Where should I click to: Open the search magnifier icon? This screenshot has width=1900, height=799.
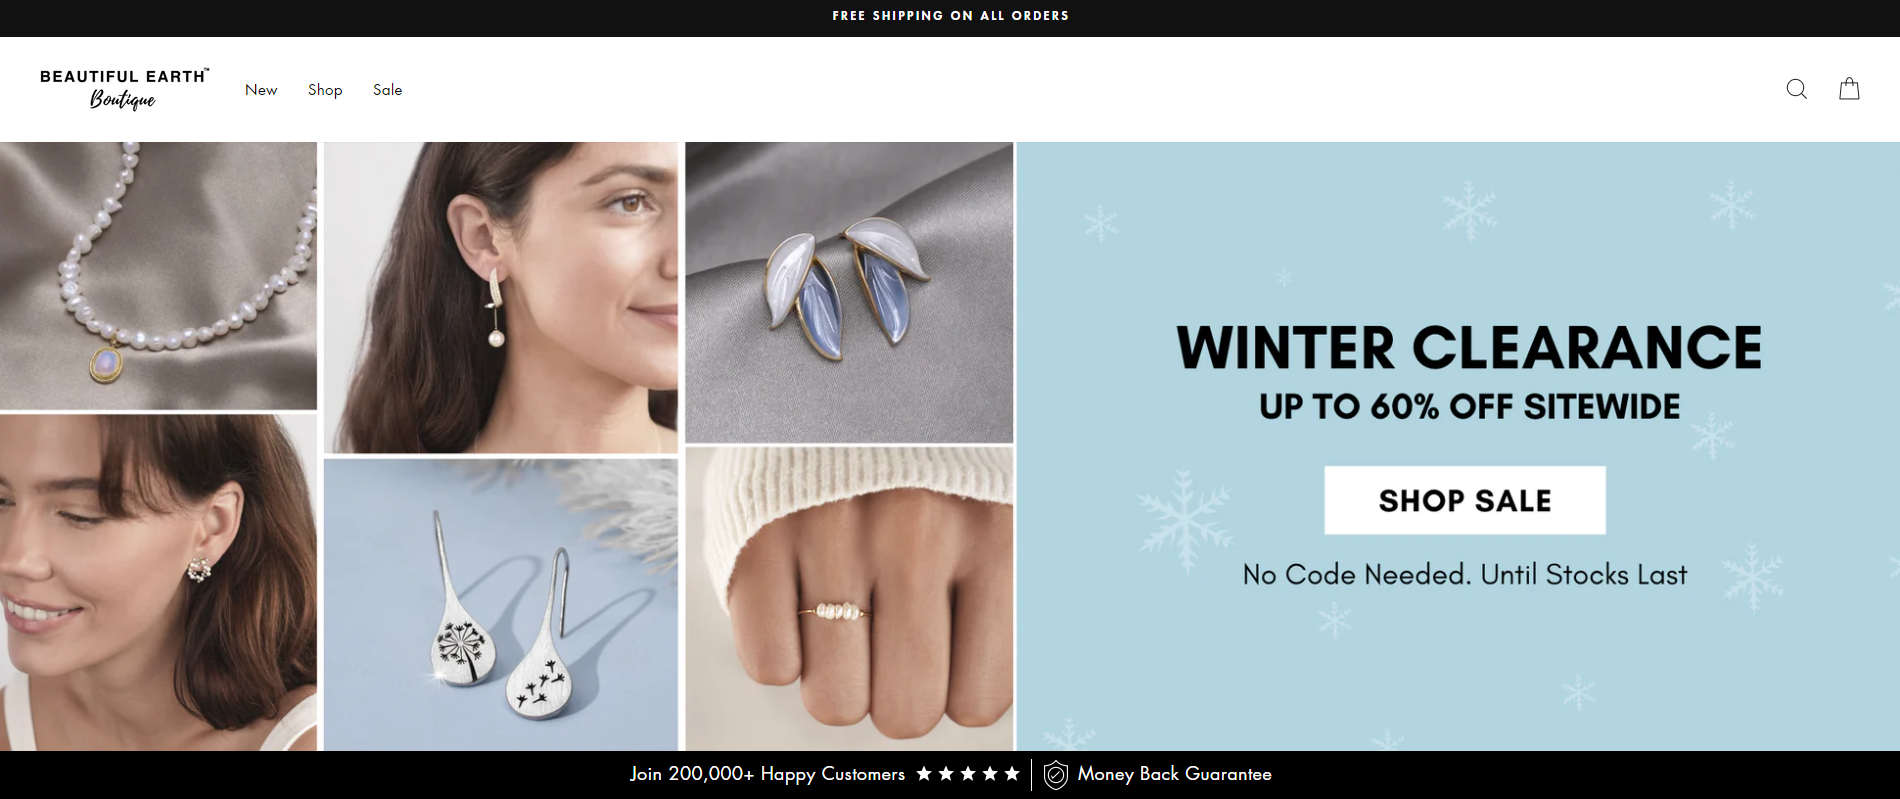tap(1796, 89)
